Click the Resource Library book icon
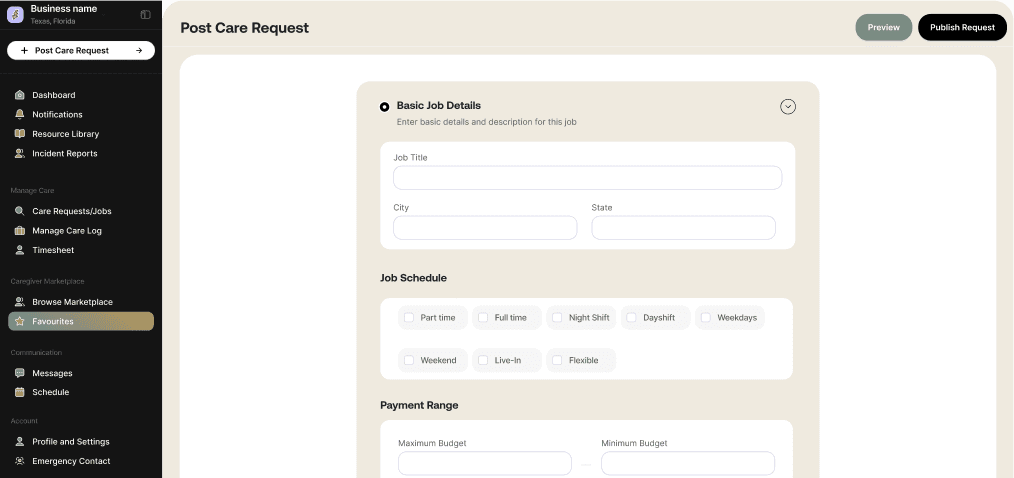This screenshot has width=1014, height=478. coord(20,134)
